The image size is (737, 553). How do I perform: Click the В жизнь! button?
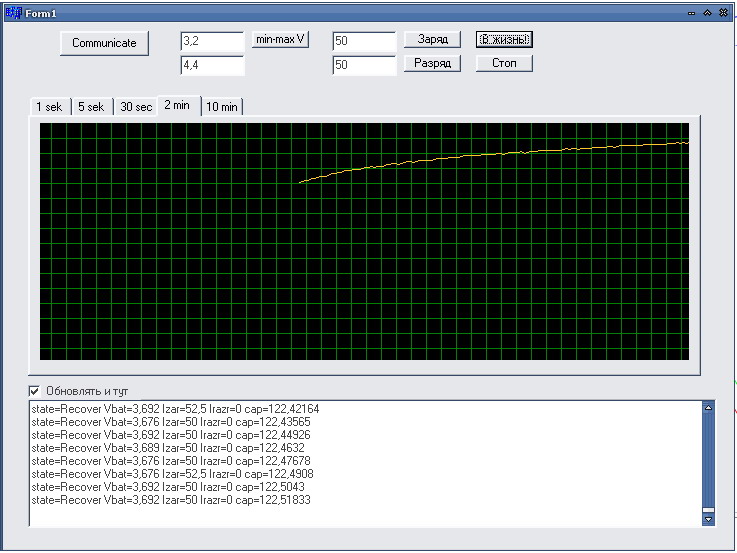504,39
